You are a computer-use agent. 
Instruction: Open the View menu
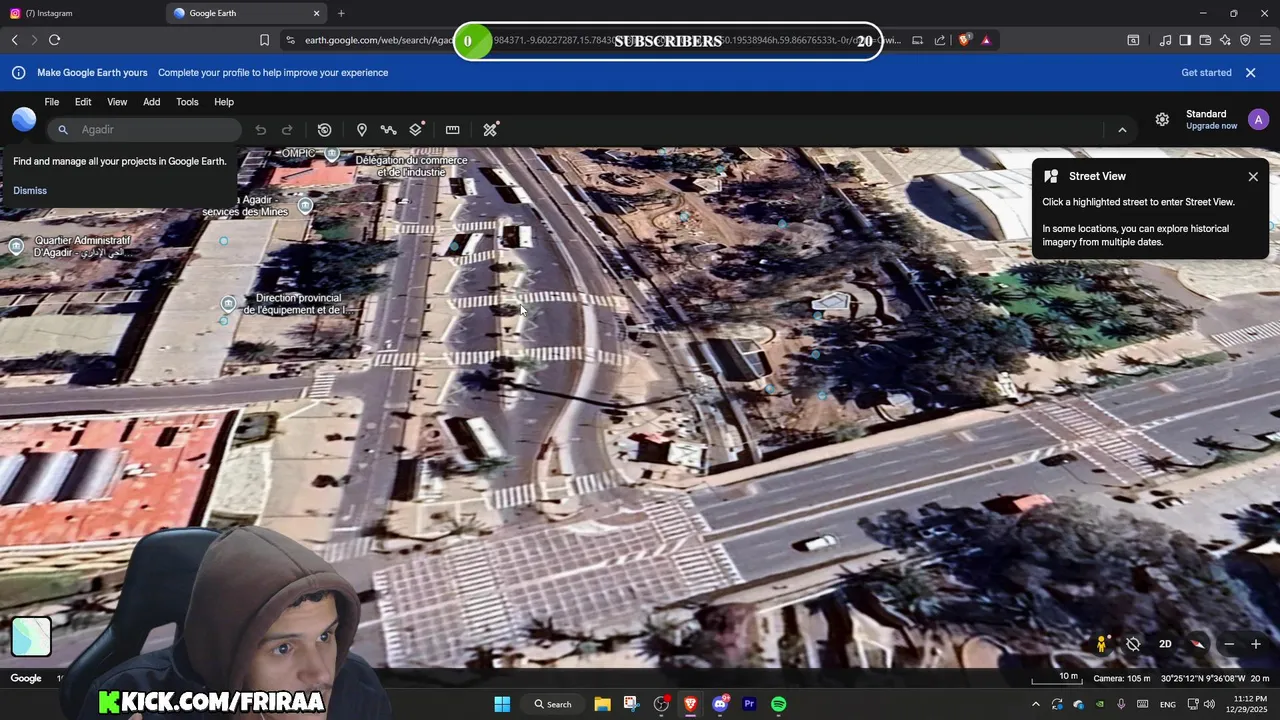(117, 102)
